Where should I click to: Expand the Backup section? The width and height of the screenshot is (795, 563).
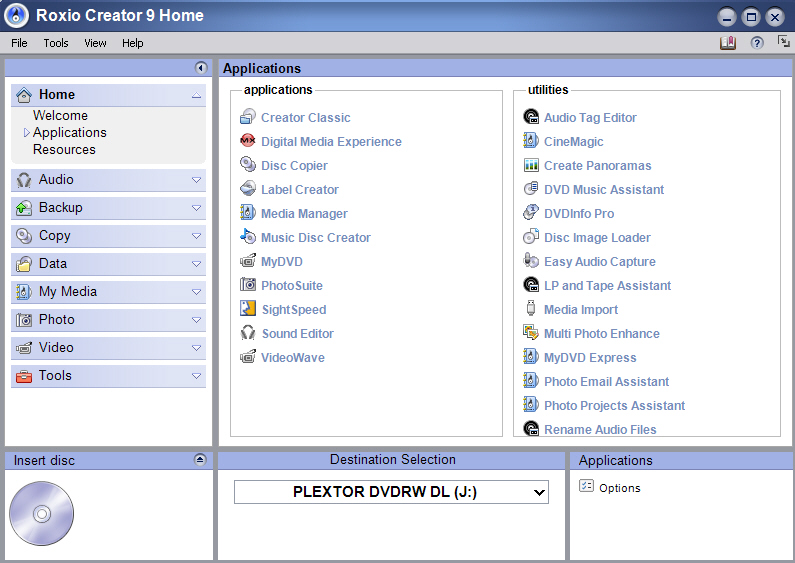(196, 208)
